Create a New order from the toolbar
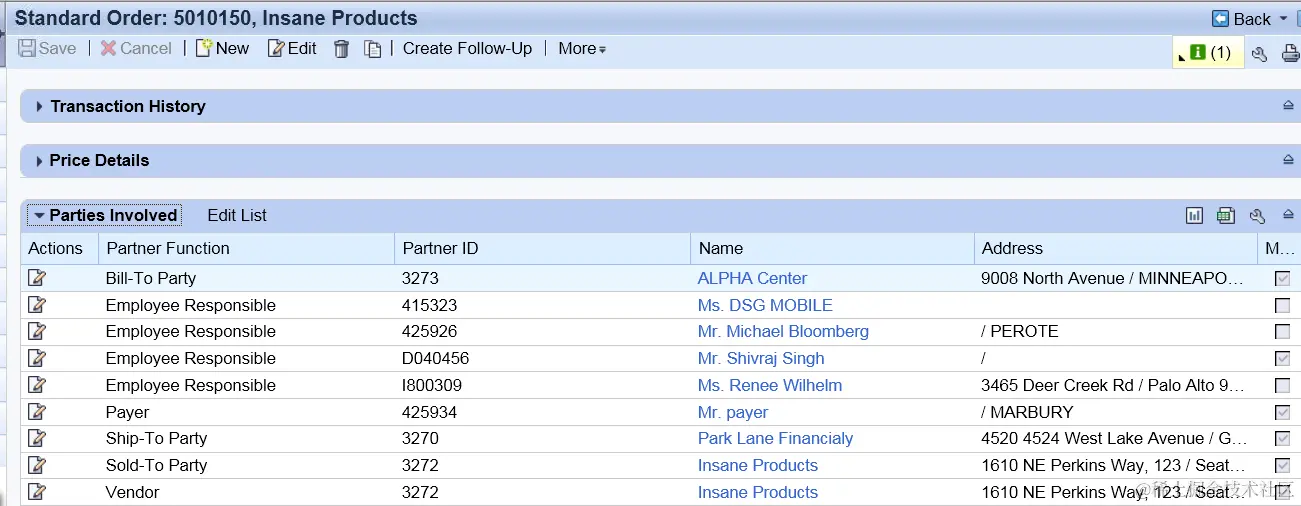 click(222, 48)
